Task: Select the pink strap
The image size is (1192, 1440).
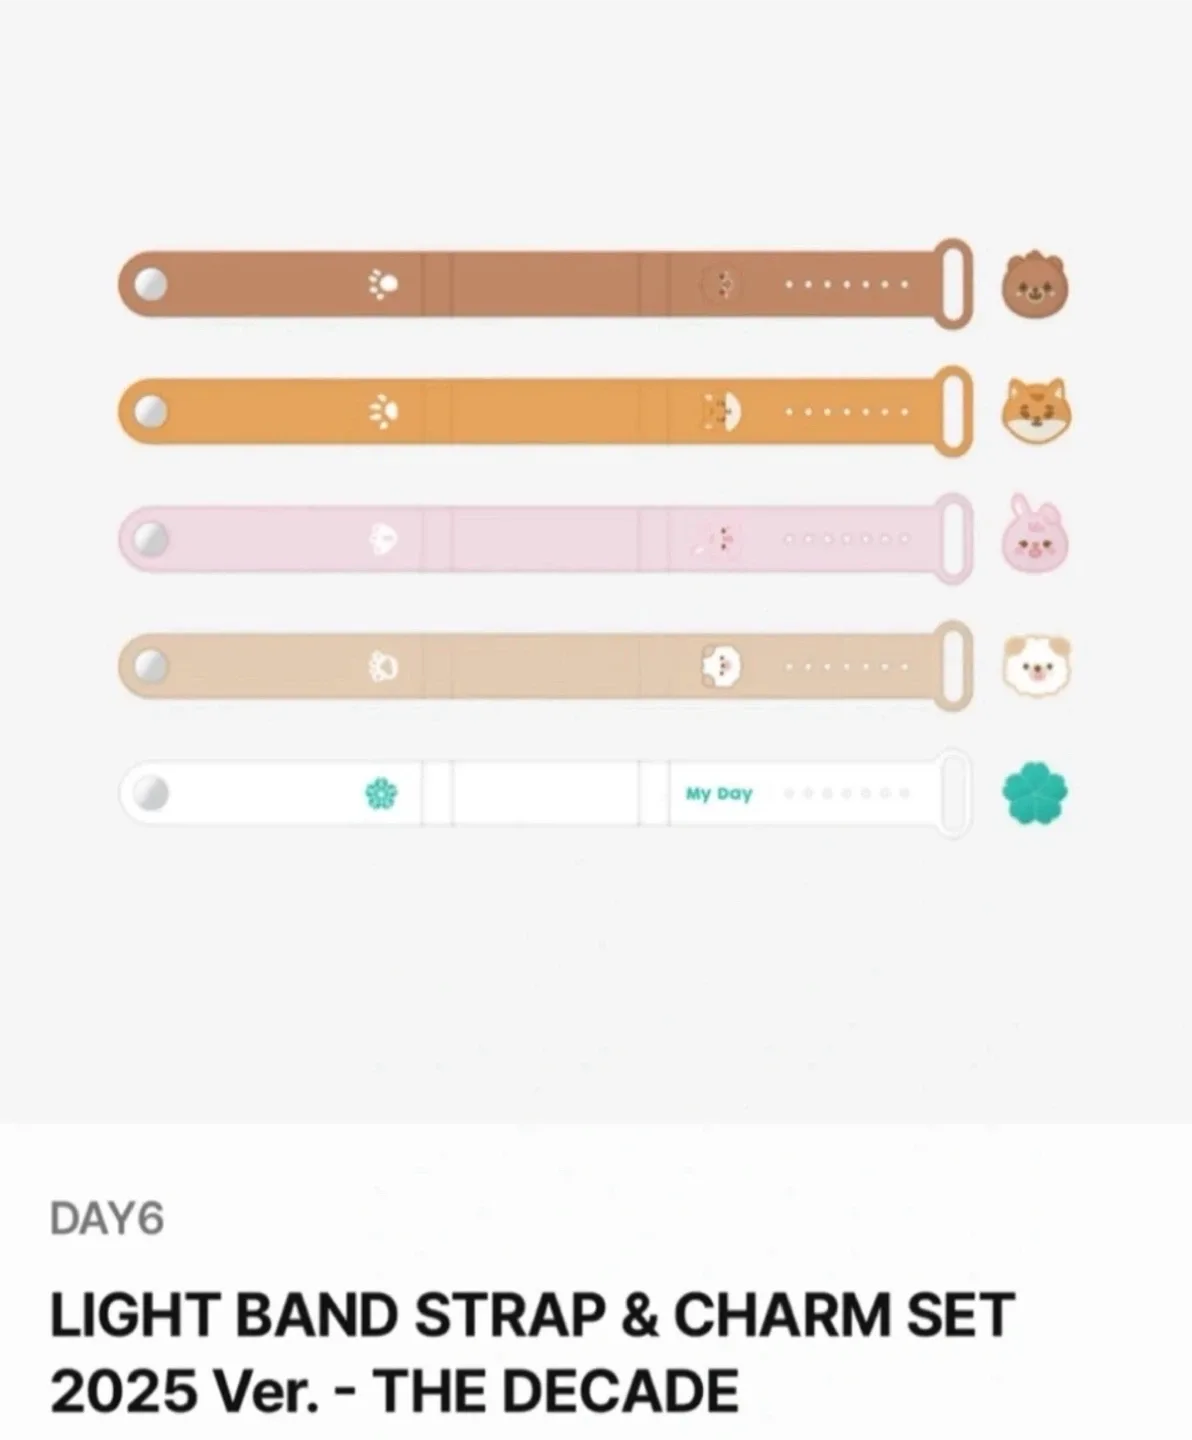Action: [546, 539]
